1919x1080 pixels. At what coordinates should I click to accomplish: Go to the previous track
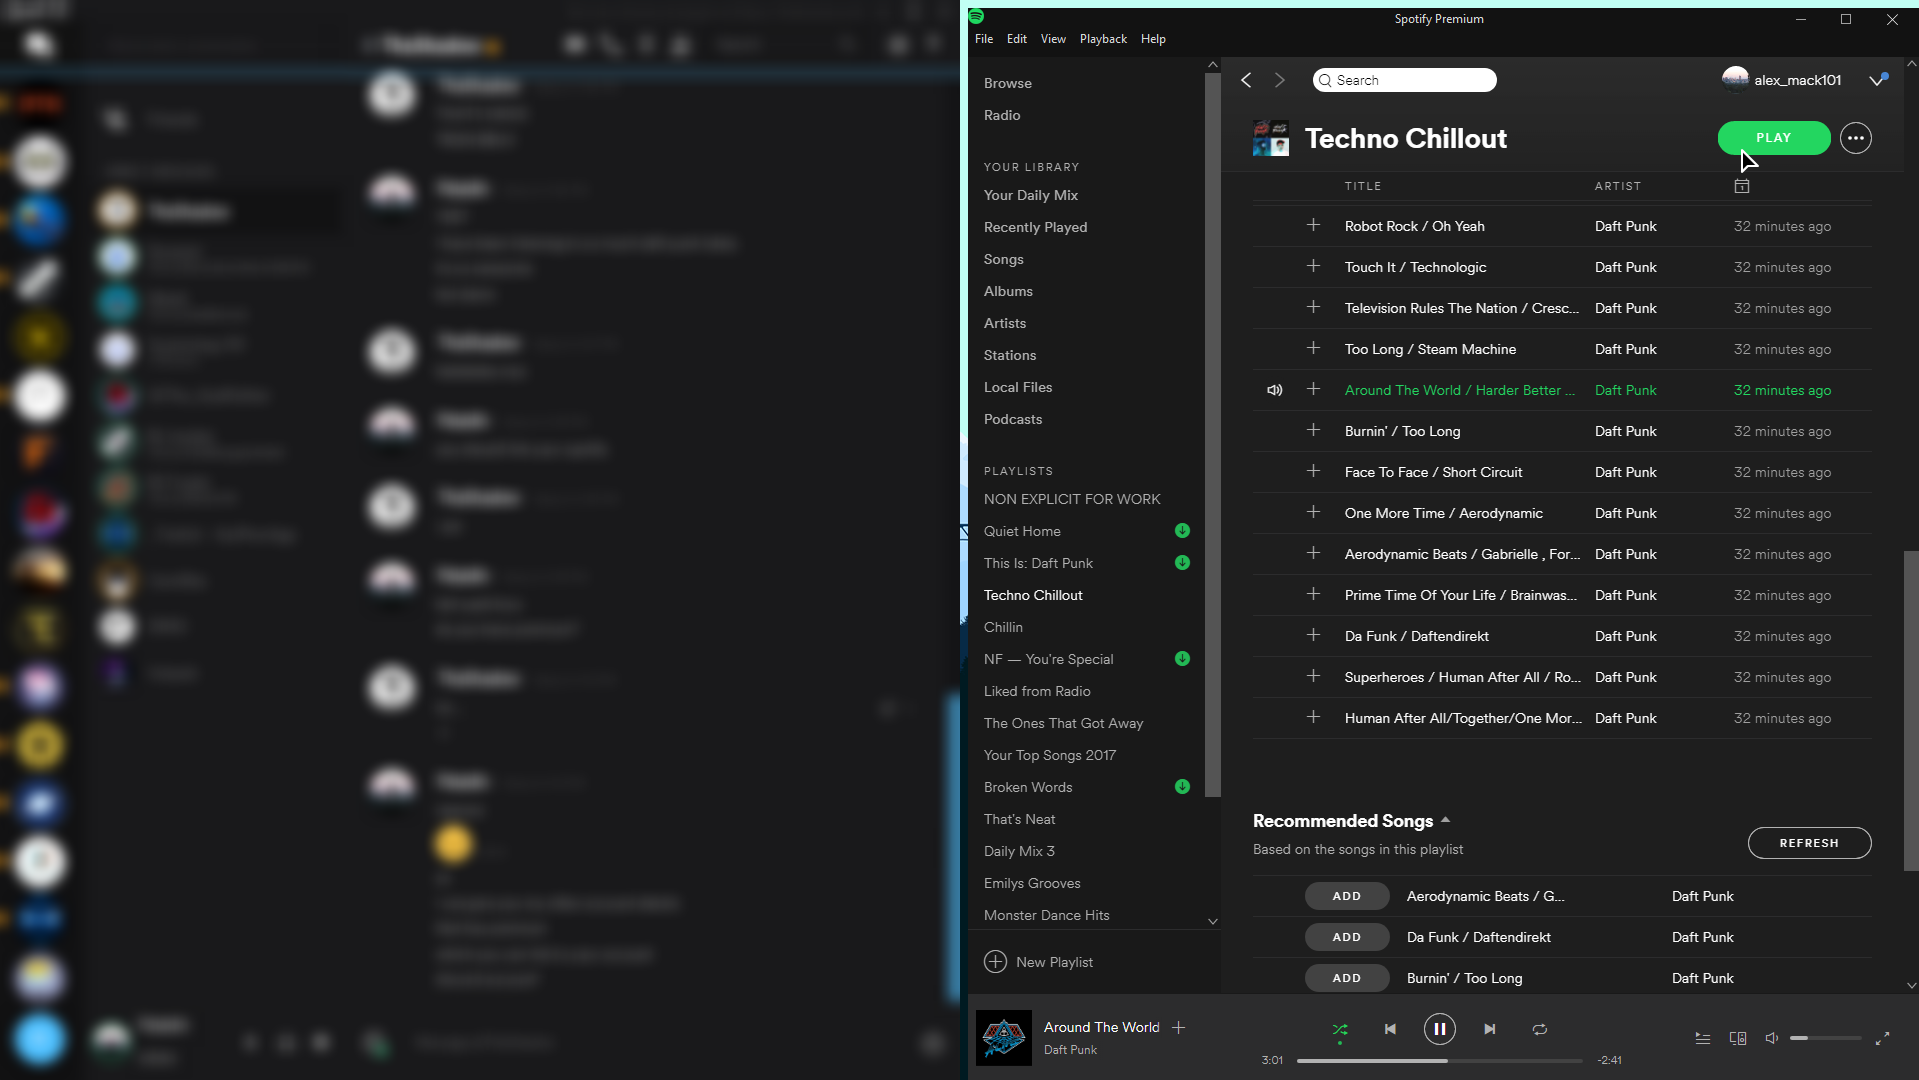pyautogui.click(x=1390, y=1029)
